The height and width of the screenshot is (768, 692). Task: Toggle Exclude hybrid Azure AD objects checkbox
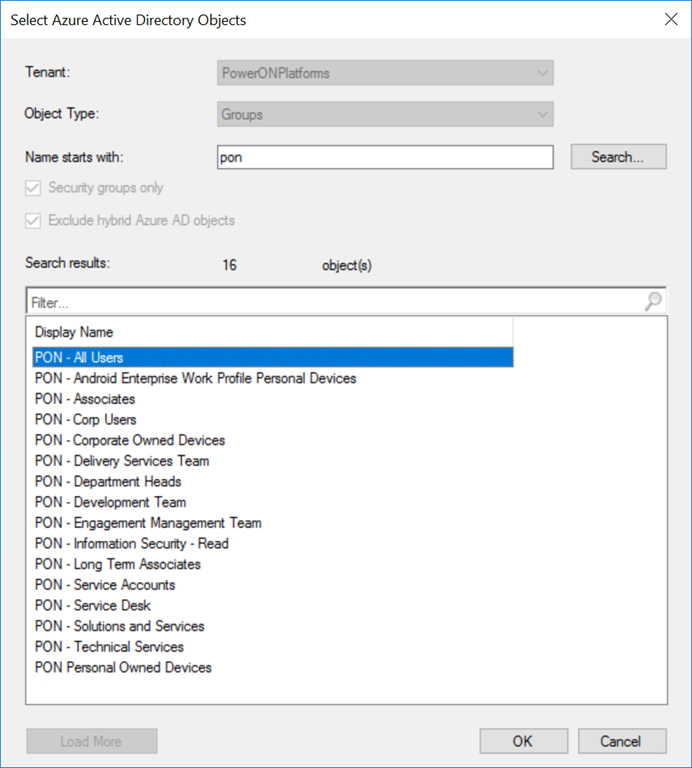(x=35, y=220)
